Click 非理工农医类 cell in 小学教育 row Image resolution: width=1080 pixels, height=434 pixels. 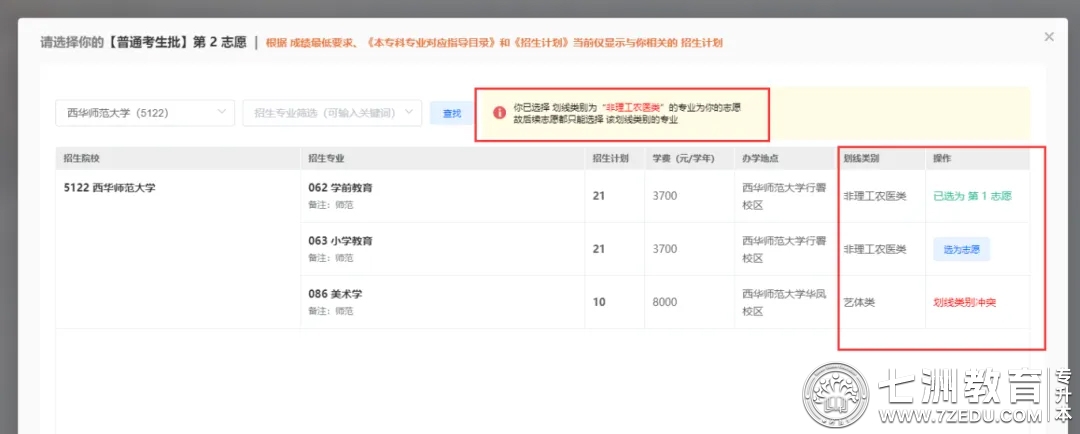[x=875, y=249]
